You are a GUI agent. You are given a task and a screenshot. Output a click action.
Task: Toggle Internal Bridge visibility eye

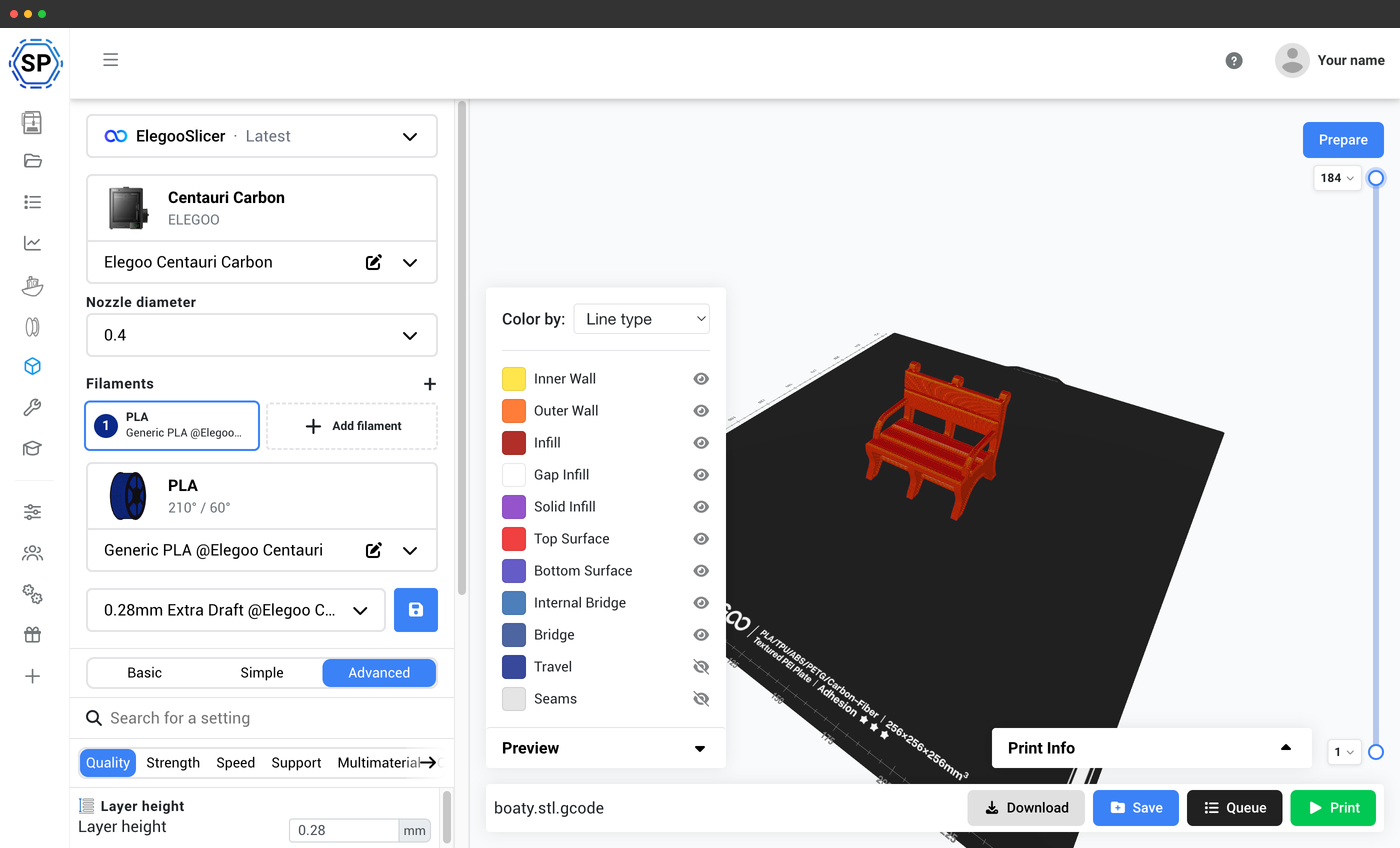click(701, 603)
